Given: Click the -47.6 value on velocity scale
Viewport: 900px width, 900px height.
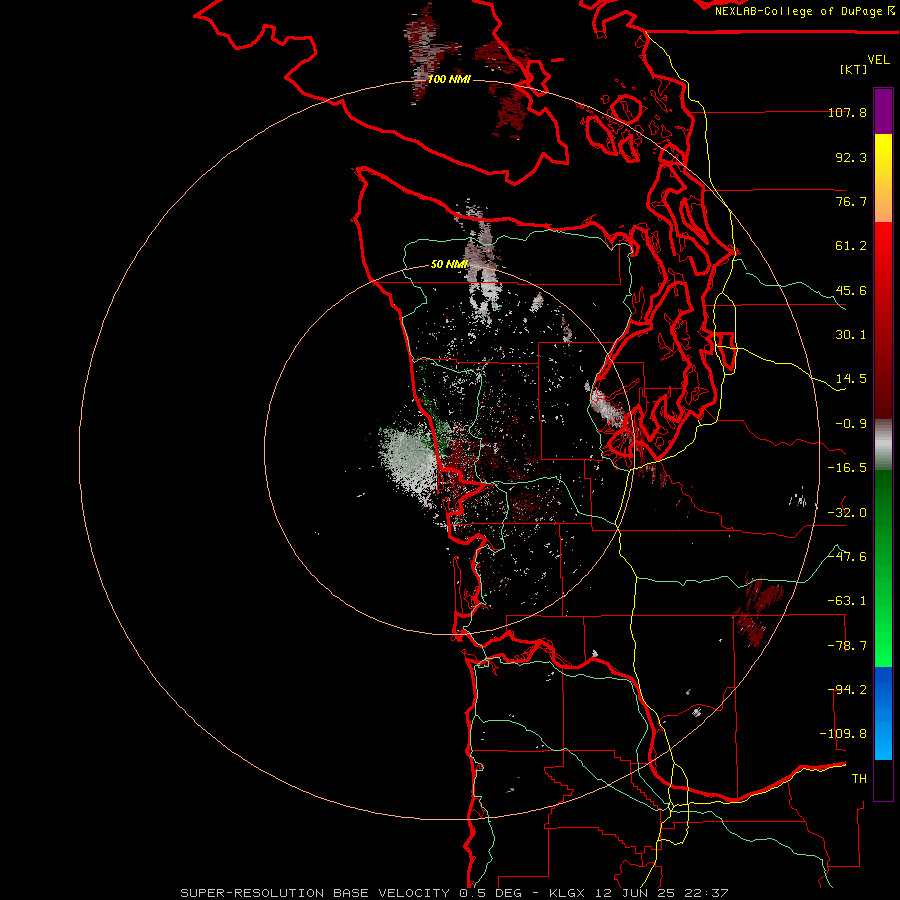Looking at the screenshot, I should coord(847,557).
